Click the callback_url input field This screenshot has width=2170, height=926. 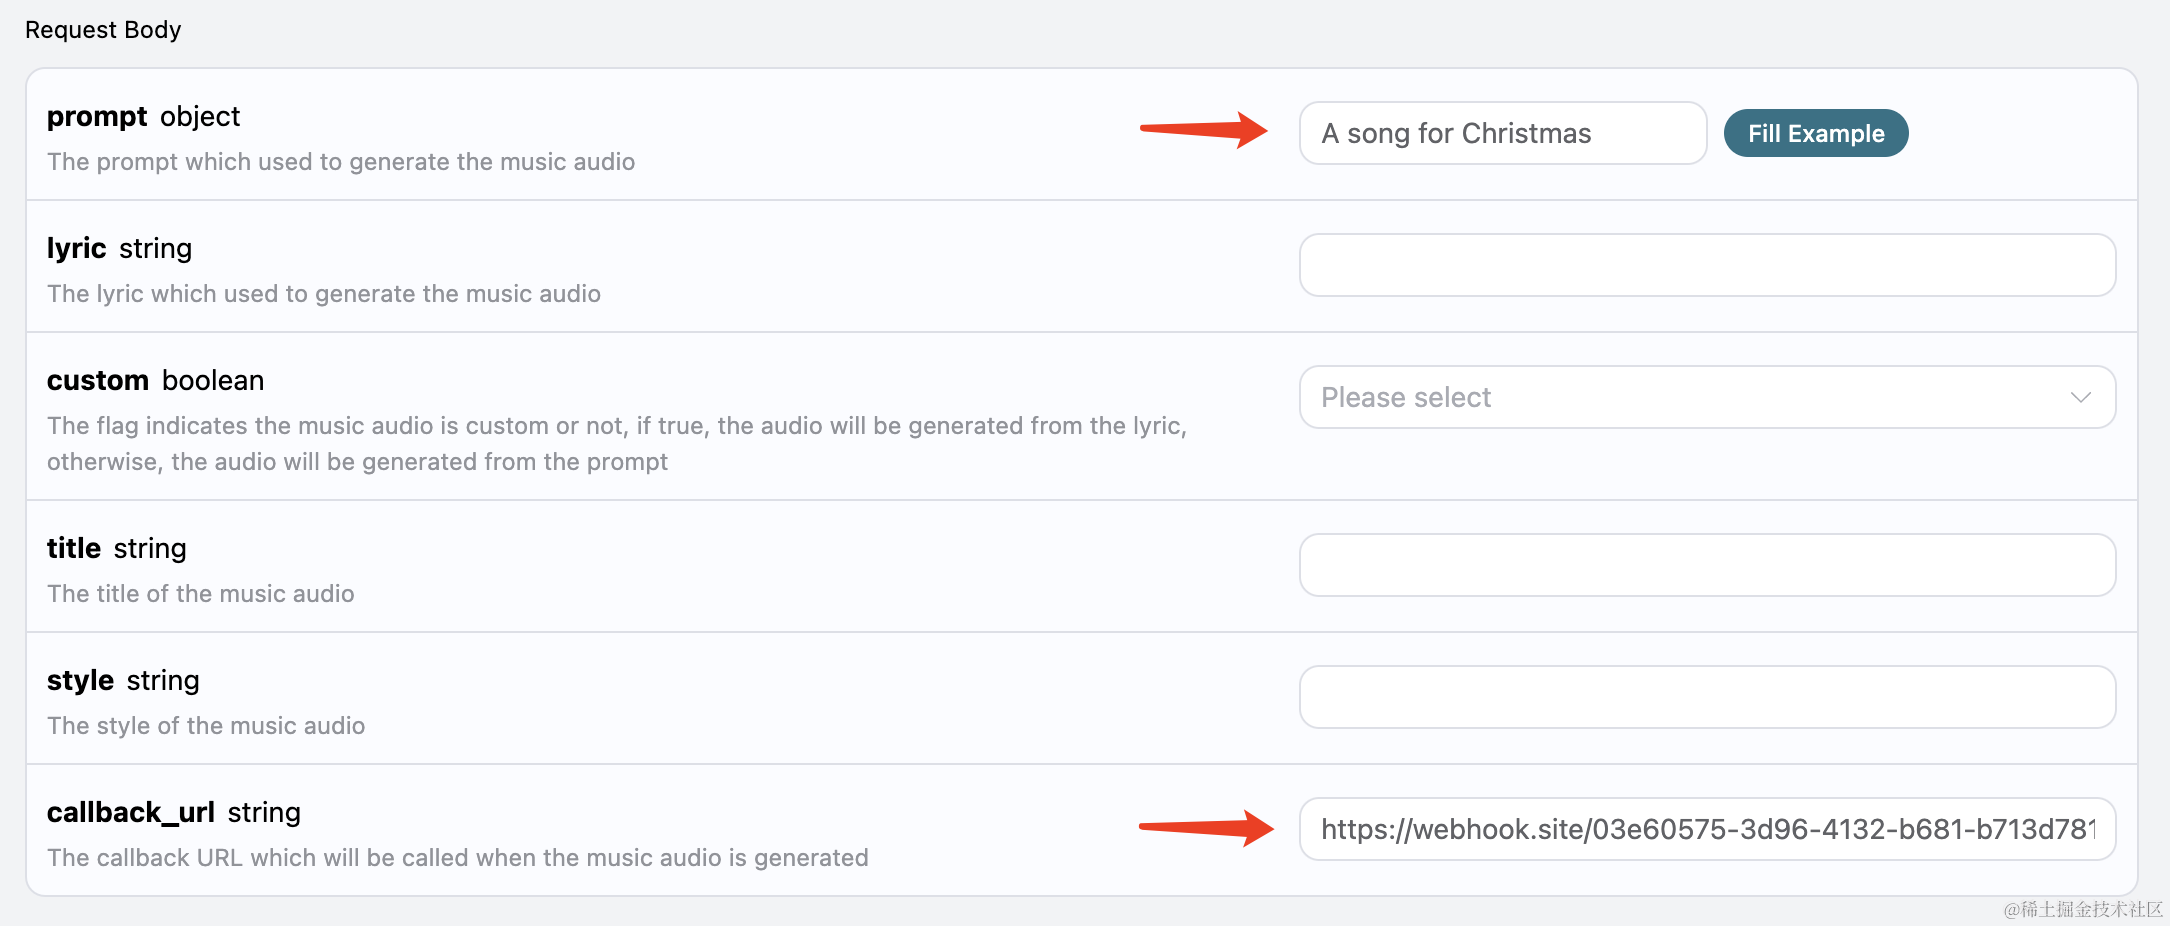pos(1707,829)
